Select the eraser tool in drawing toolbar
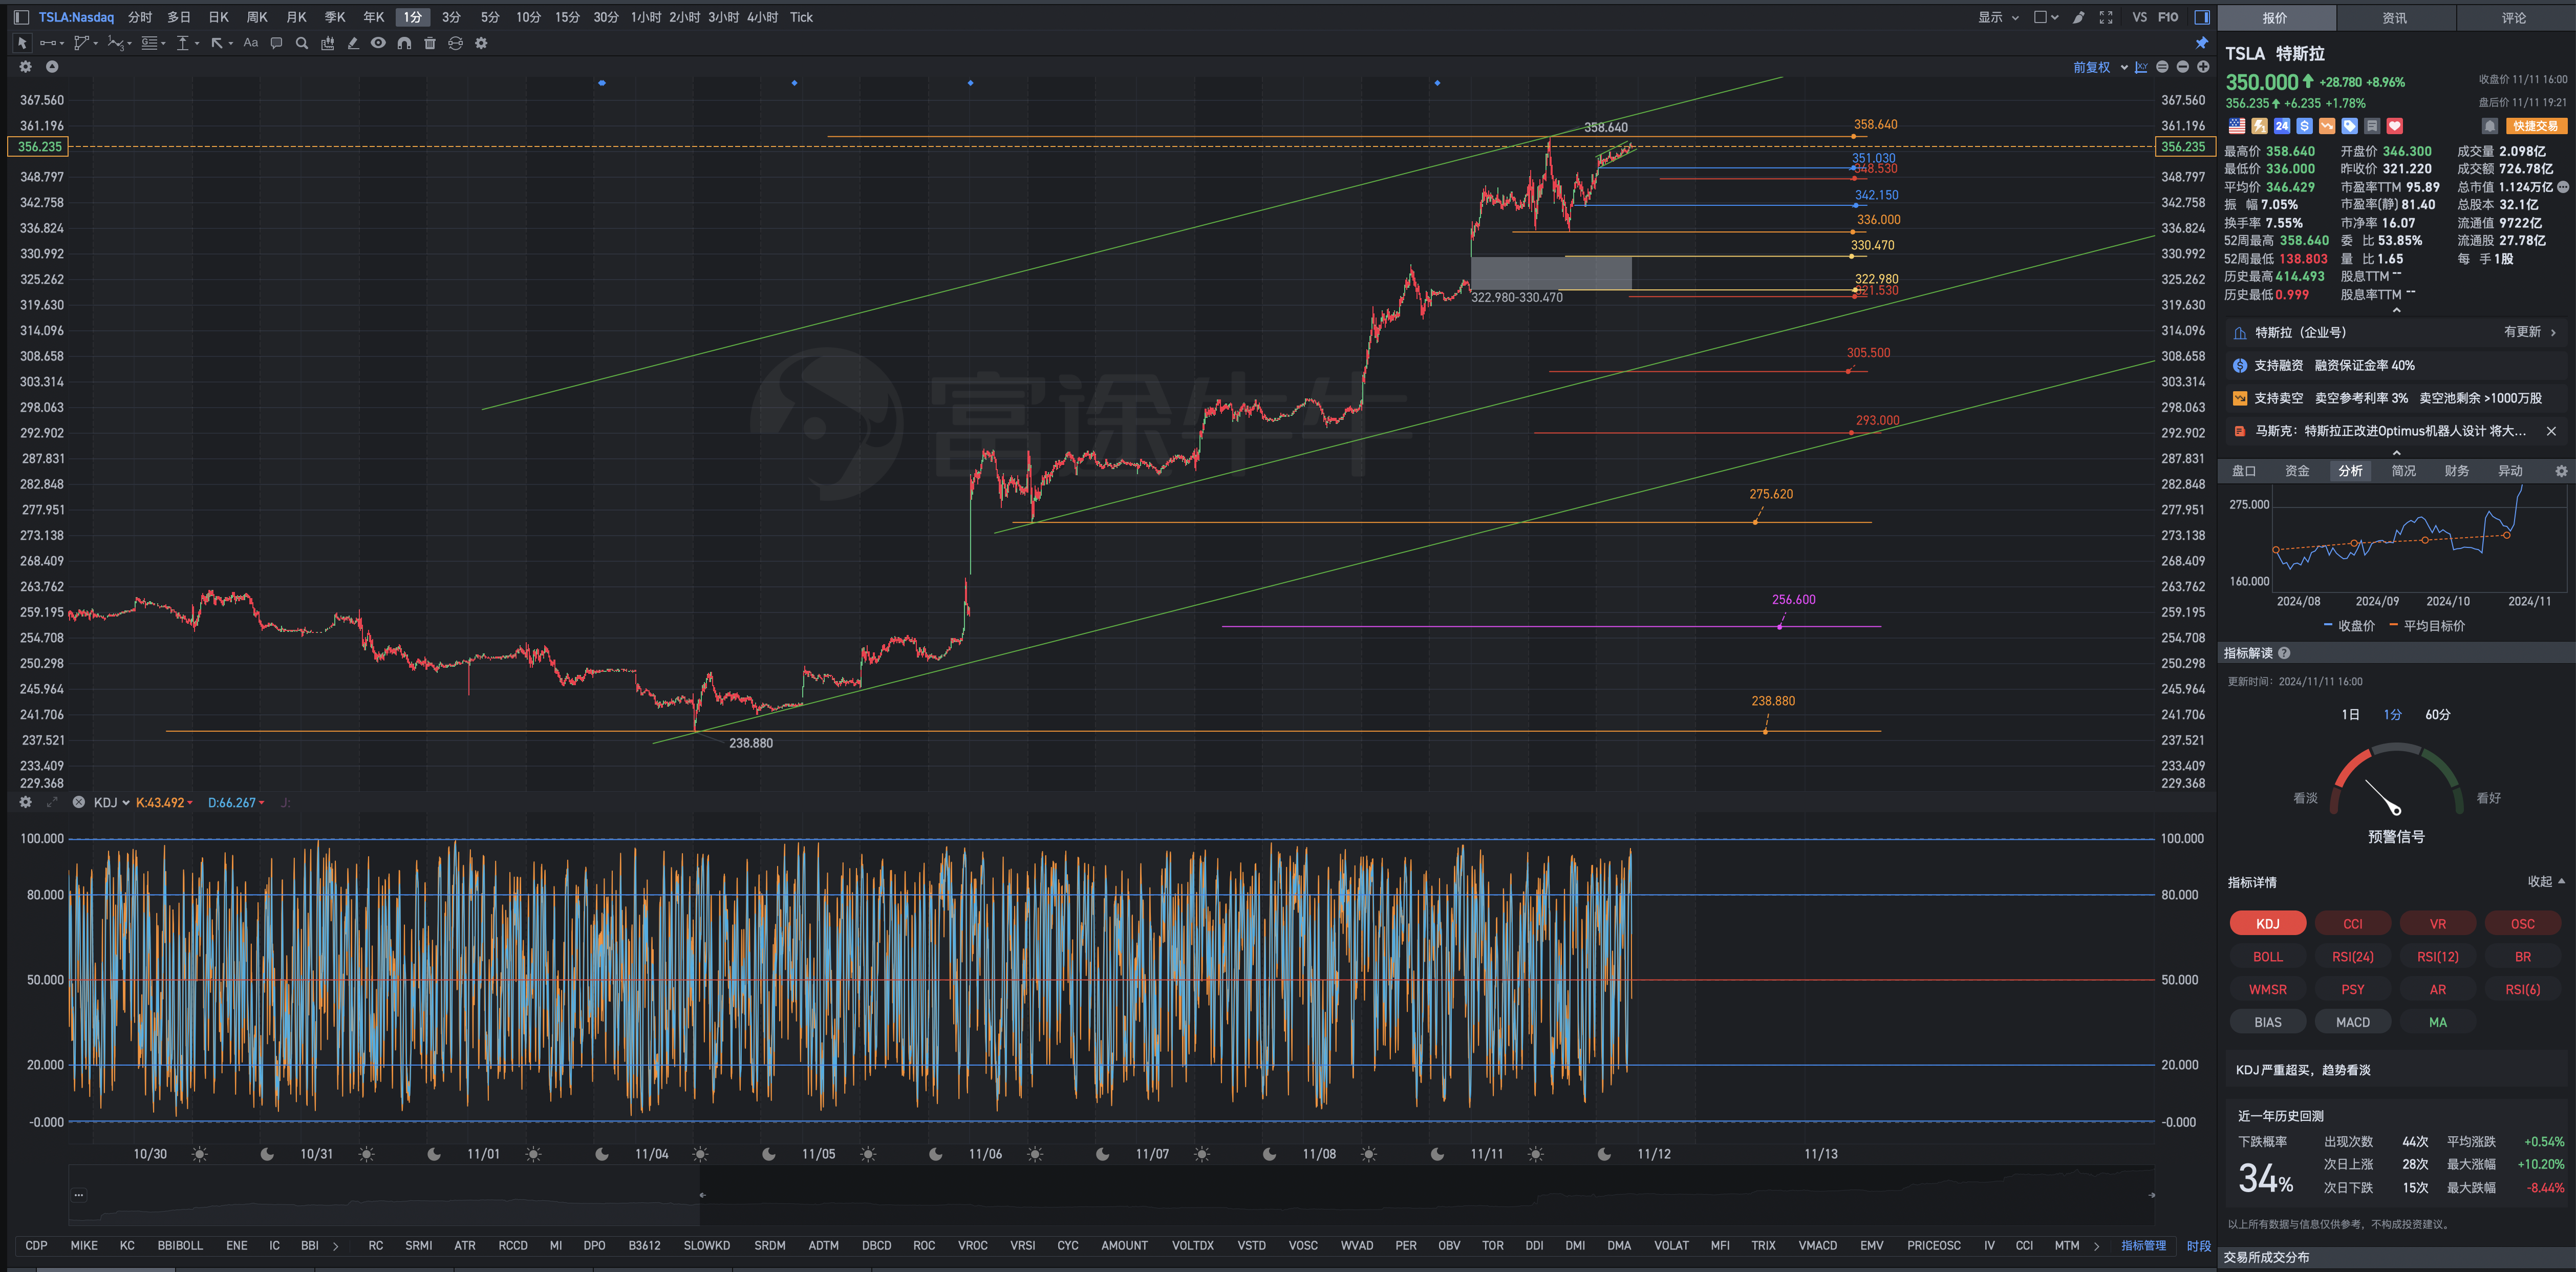Image resolution: width=2576 pixels, height=1272 pixels. pyautogui.click(x=353, y=43)
